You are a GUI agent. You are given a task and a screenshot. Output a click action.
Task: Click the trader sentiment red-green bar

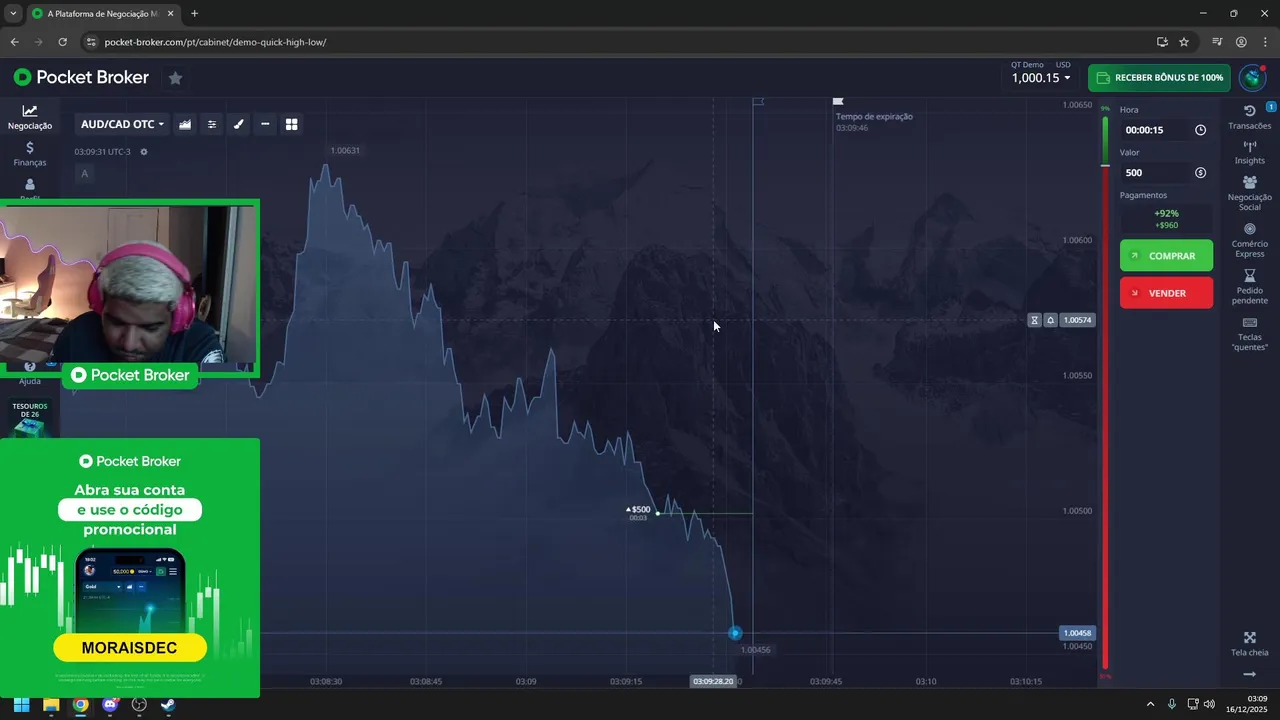coord(1105,392)
